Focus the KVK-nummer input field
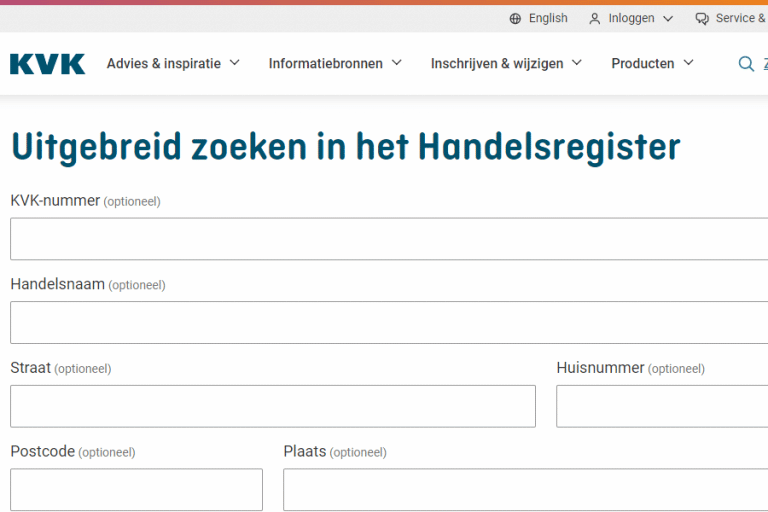Image resolution: width=768 pixels, height=512 pixels. point(389,239)
